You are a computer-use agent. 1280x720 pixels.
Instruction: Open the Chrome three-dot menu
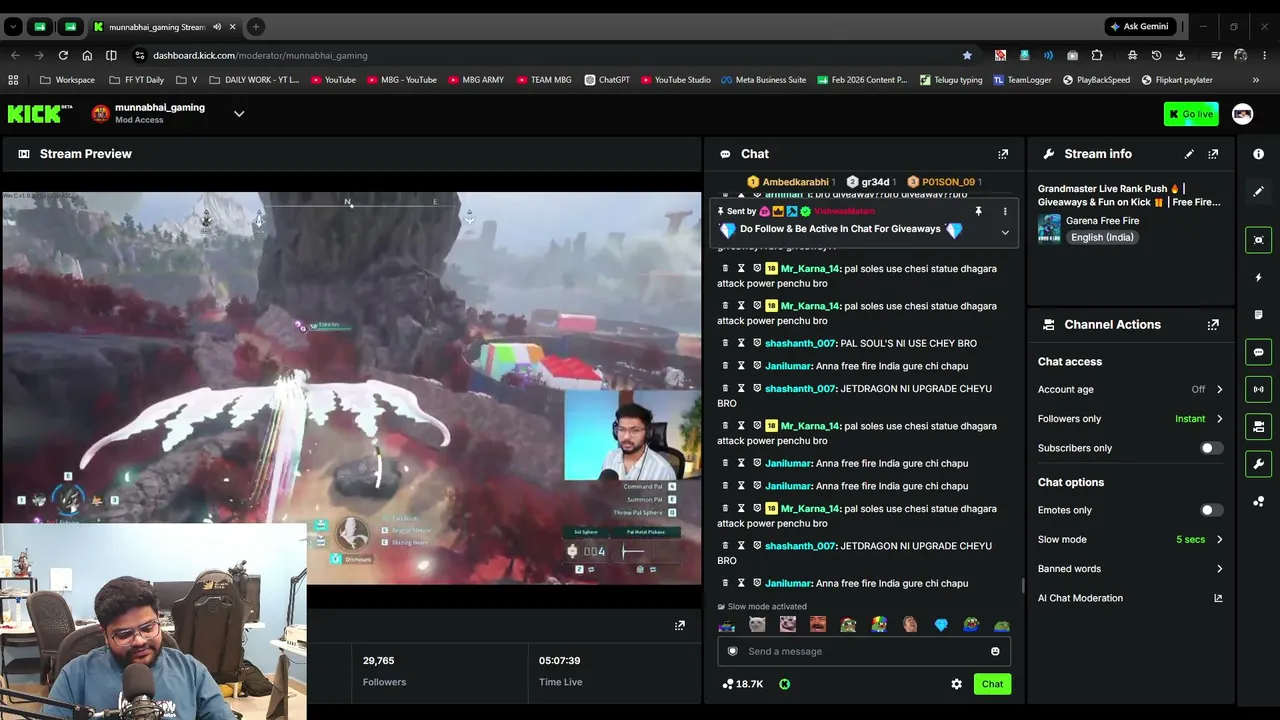pos(1265,55)
